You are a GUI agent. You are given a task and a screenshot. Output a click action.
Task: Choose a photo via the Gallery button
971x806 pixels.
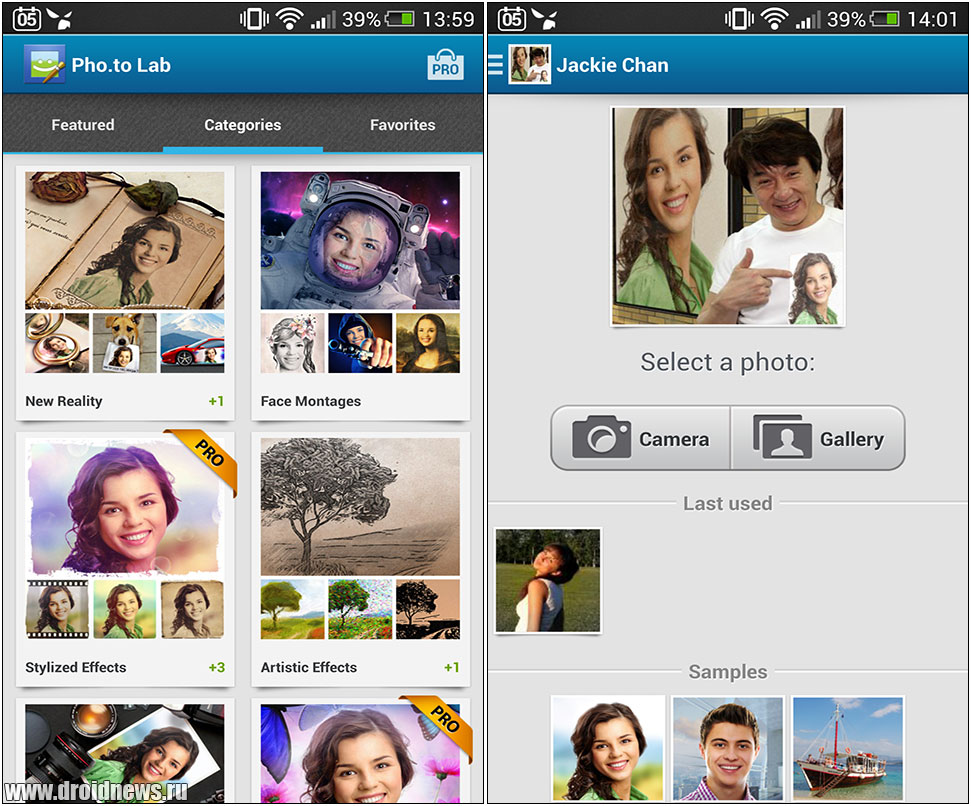coord(818,438)
